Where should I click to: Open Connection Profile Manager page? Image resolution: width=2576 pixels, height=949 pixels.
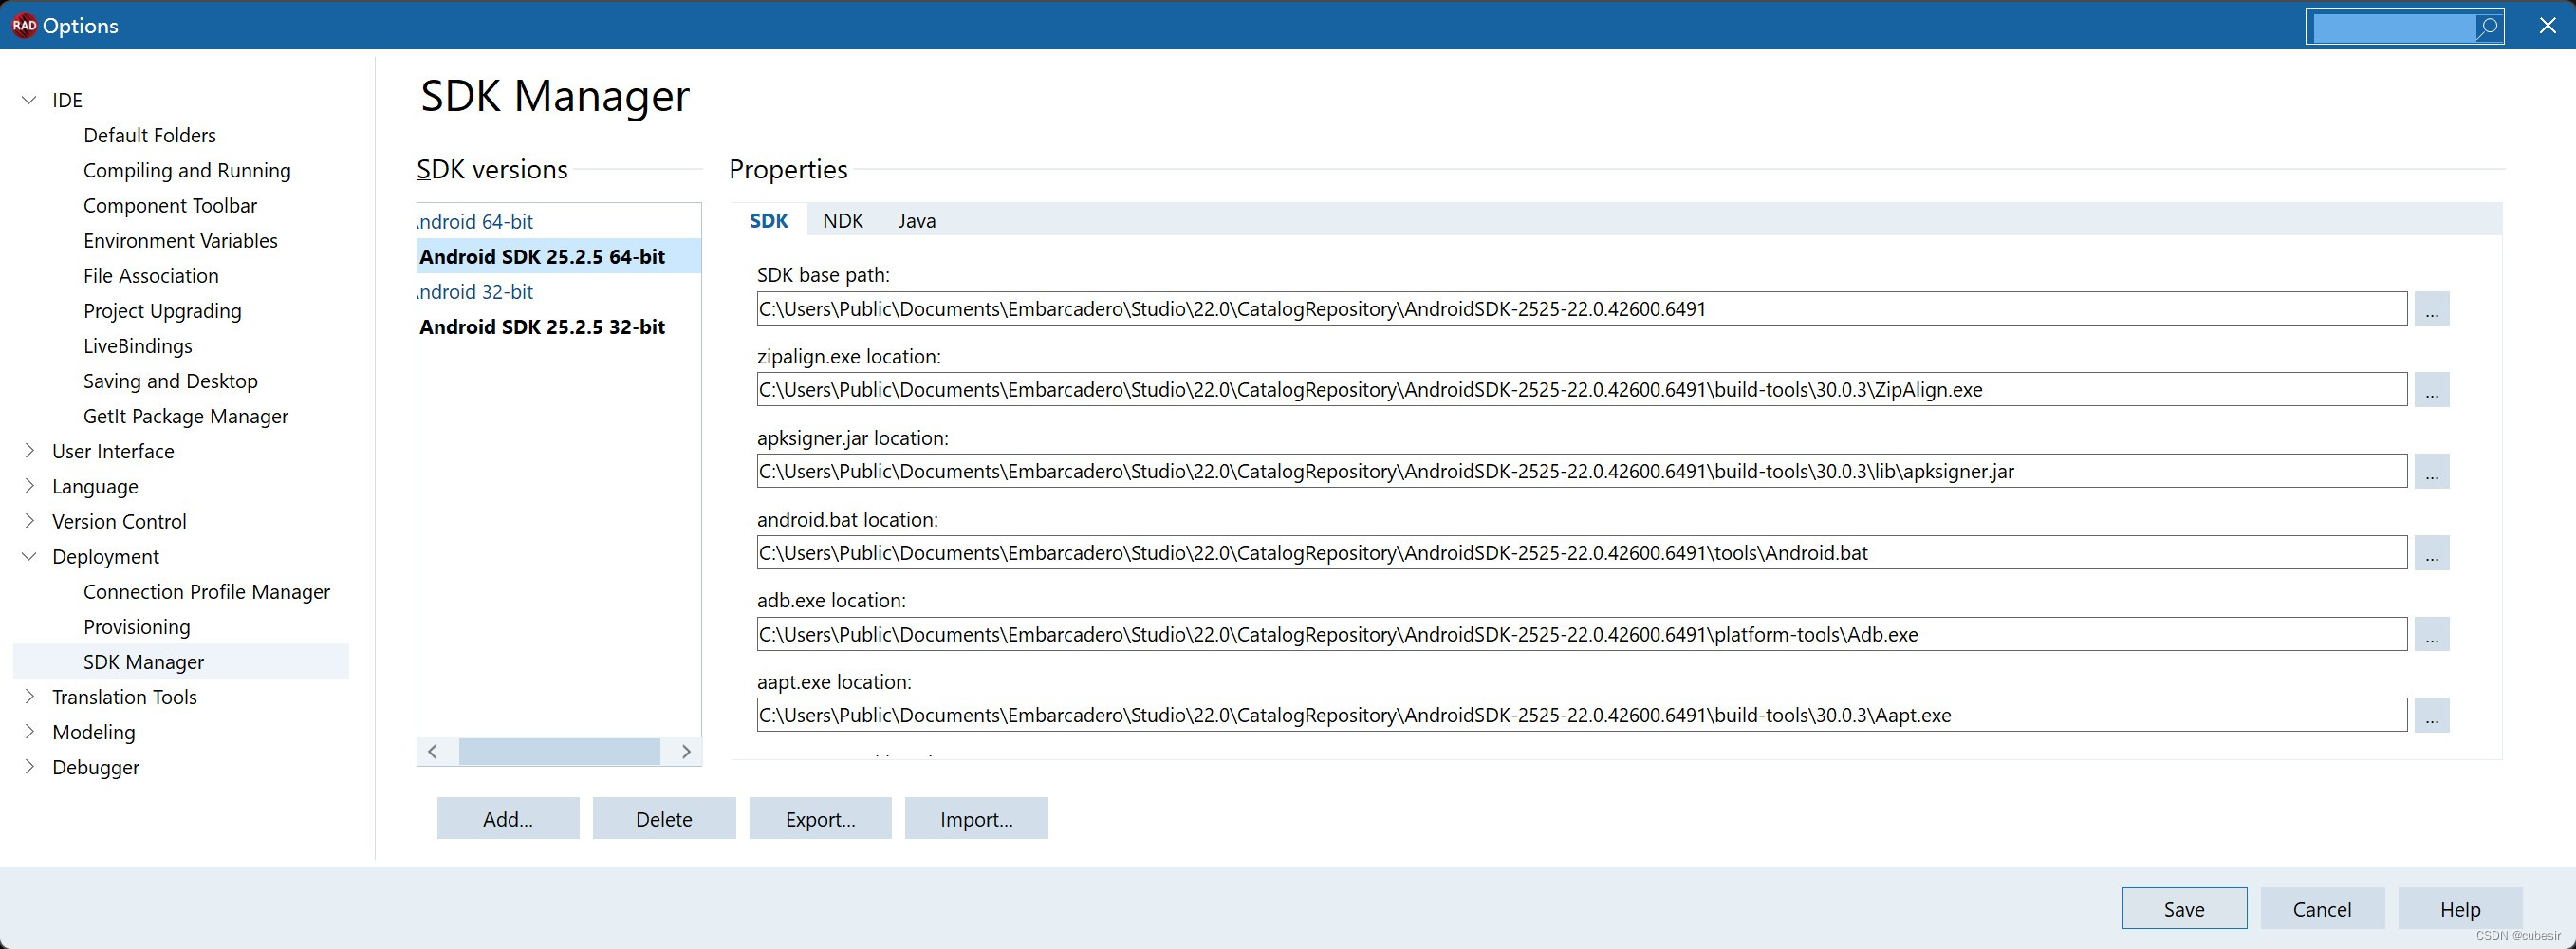[x=206, y=592]
